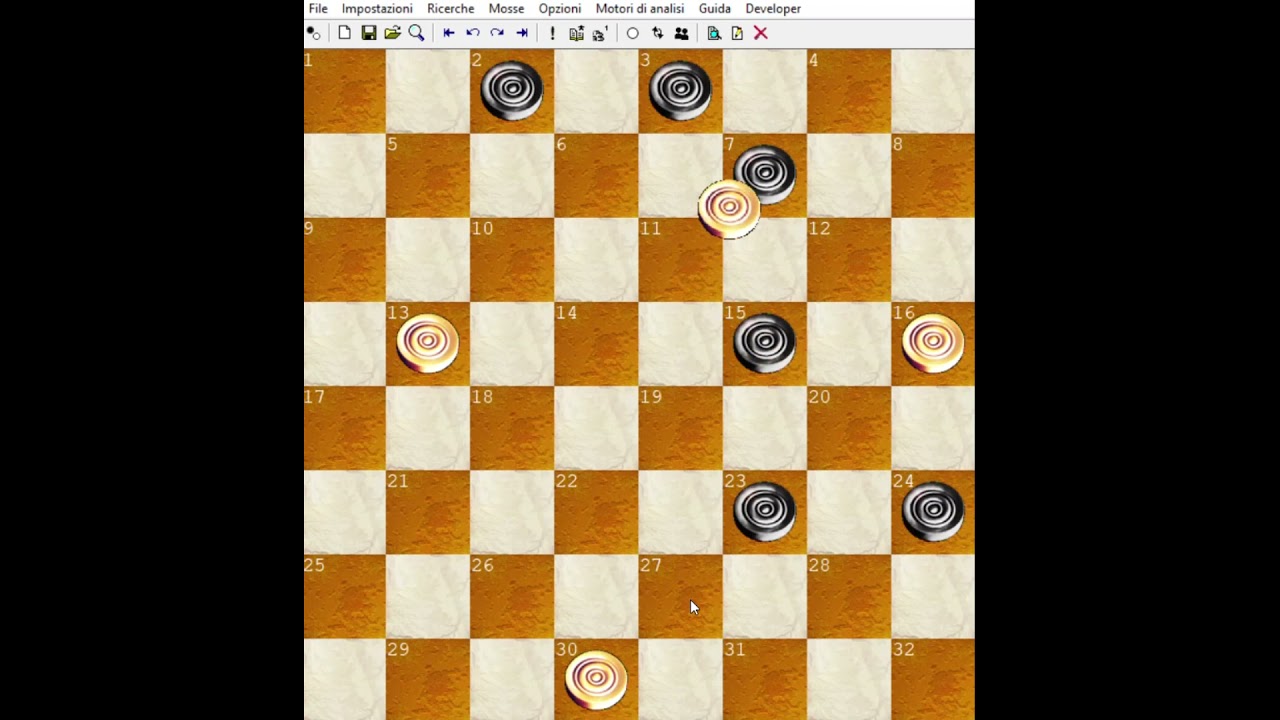Click empty square 5 on the board
This screenshot has height=720, width=1280.
tap(428, 175)
